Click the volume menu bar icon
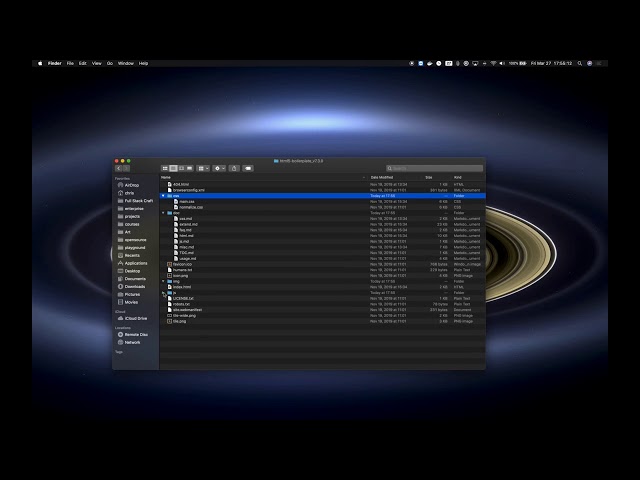Image resolution: width=640 pixels, height=480 pixels. pyautogui.click(x=502, y=63)
